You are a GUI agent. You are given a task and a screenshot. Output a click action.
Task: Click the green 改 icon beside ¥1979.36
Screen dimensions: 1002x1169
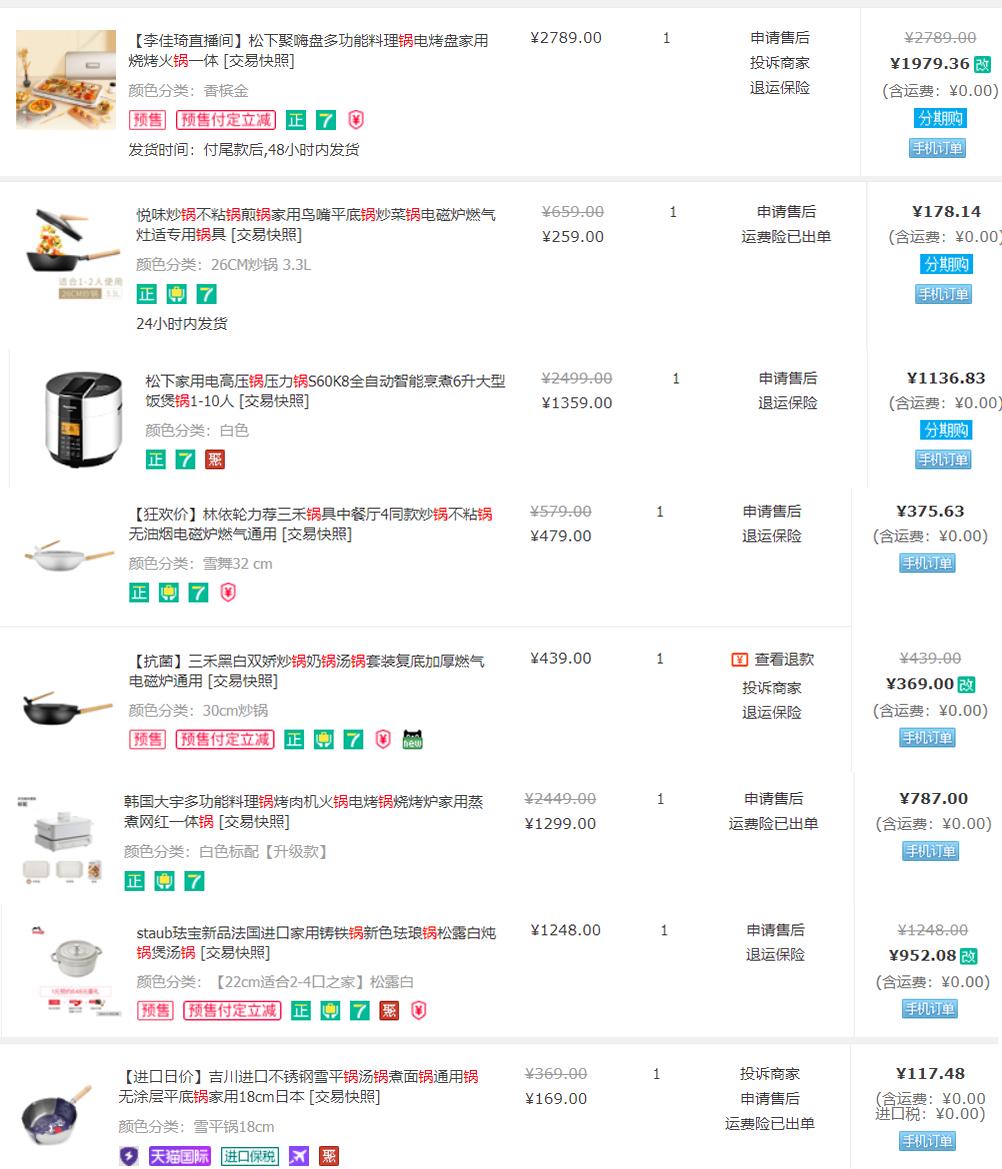[983, 64]
